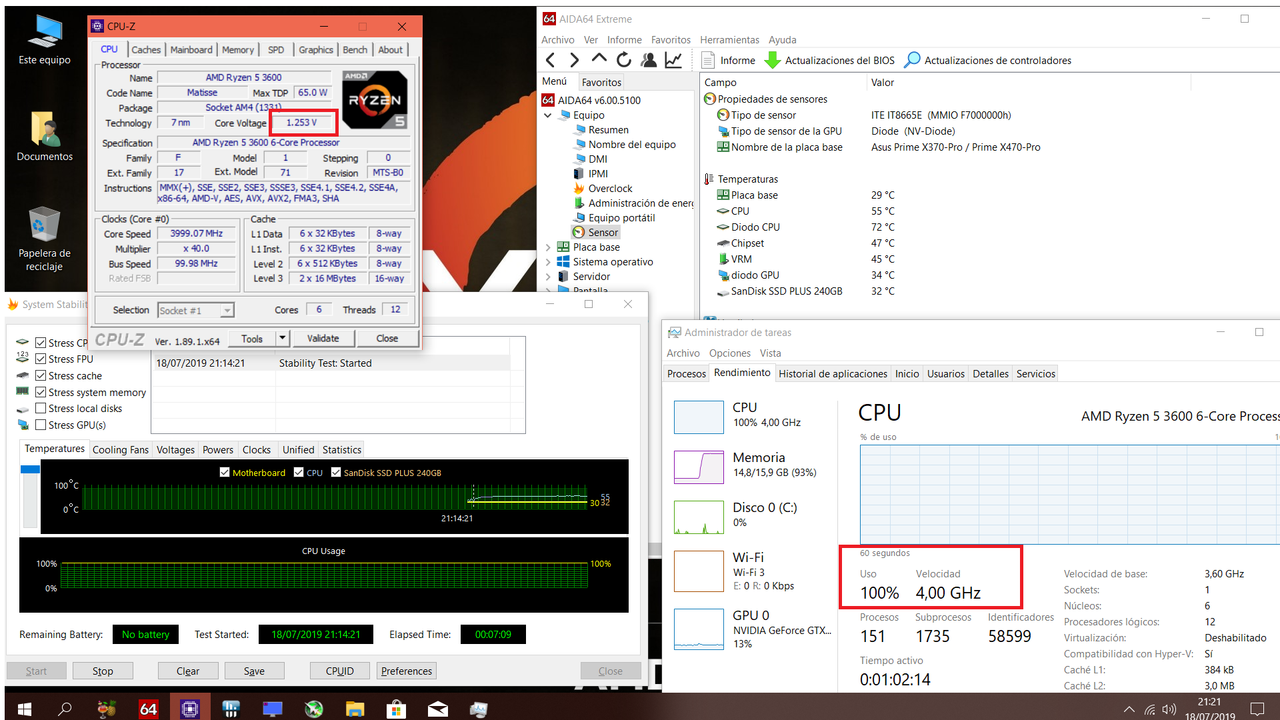Enable Stress GPU(s) option
This screenshot has width=1280, height=720.
[41, 425]
